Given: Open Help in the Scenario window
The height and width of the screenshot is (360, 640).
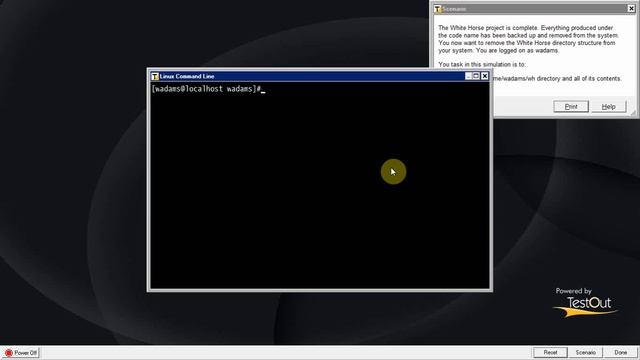Looking at the screenshot, I should (x=608, y=107).
